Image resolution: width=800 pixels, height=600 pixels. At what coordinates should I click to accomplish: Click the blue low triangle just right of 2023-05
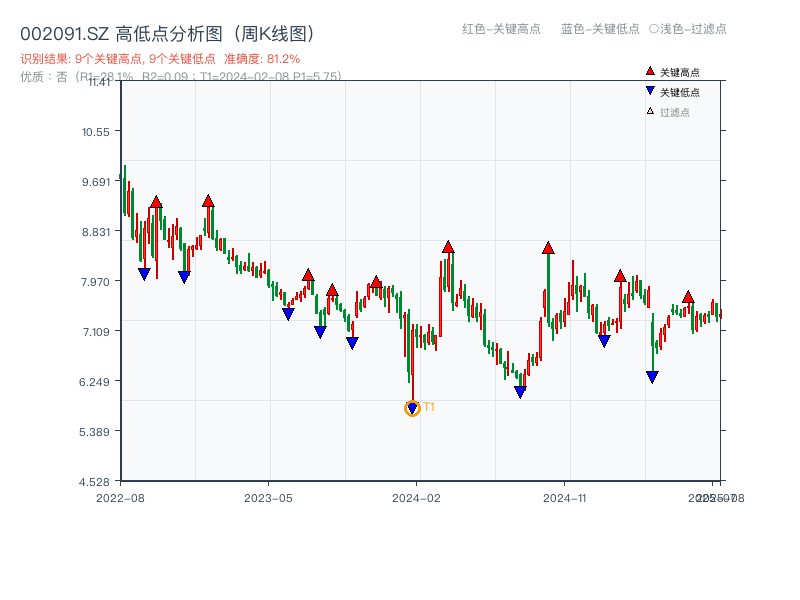point(288,314)
